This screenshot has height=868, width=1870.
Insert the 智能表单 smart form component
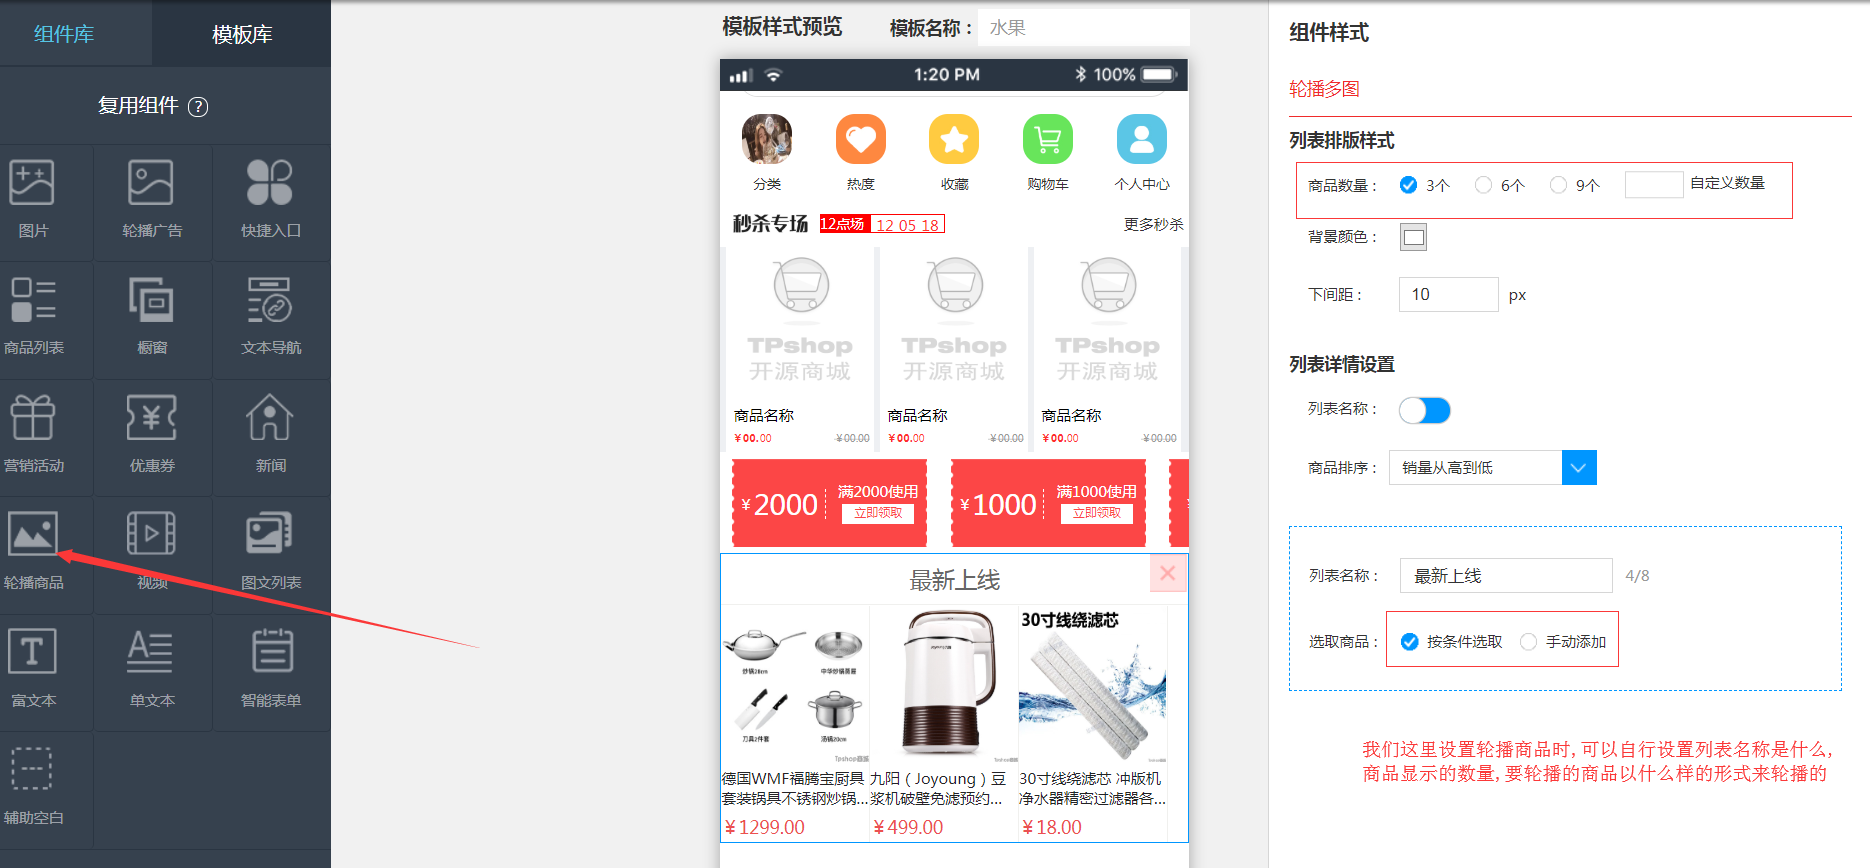pyautogui.click(x=270, y=667)
